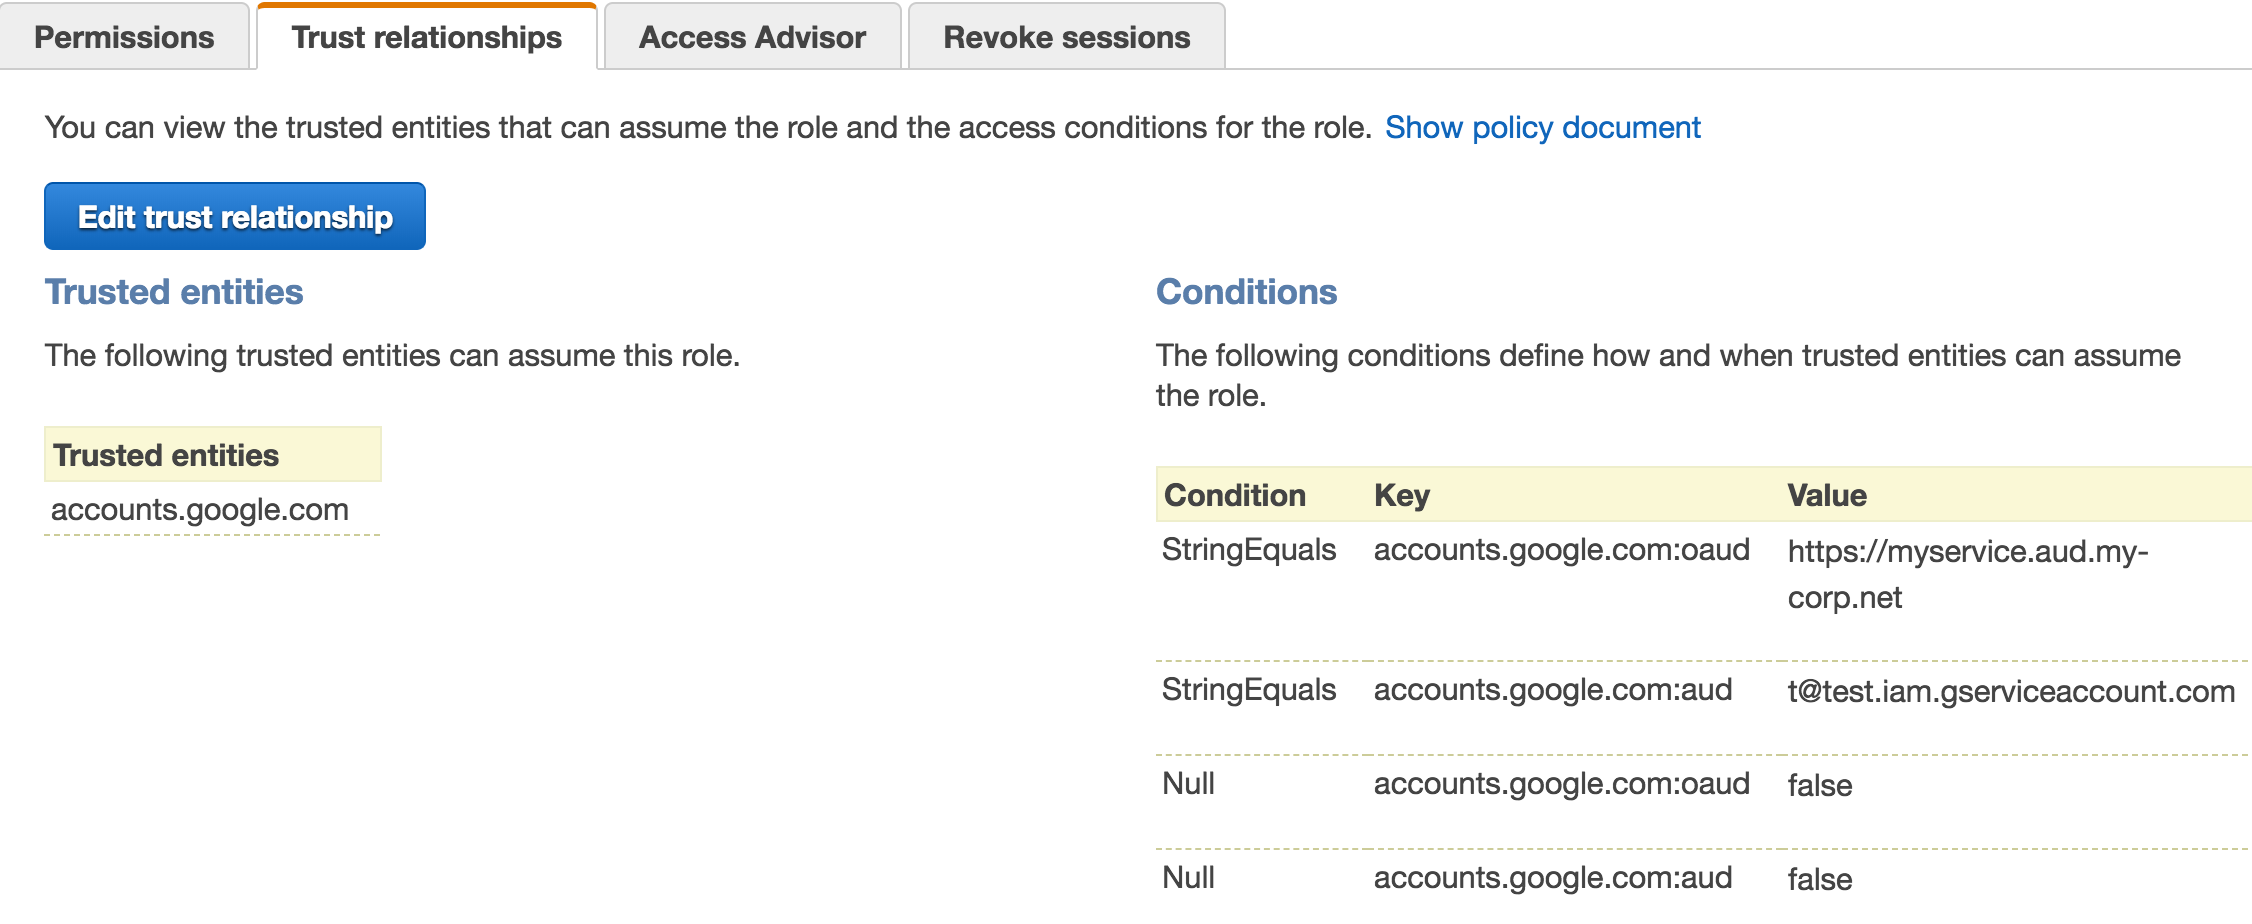Click the aud key in second StringEquals row

tap(1552, 690)
